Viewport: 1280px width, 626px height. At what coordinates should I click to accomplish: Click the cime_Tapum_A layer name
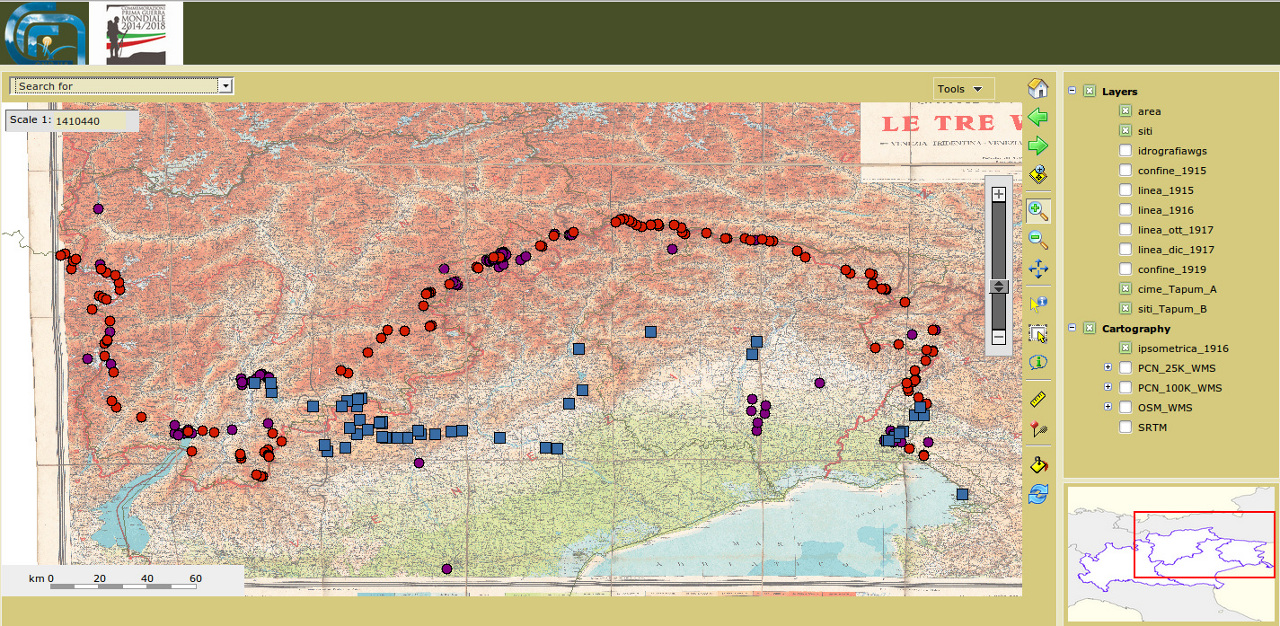tap(1177, 289)
